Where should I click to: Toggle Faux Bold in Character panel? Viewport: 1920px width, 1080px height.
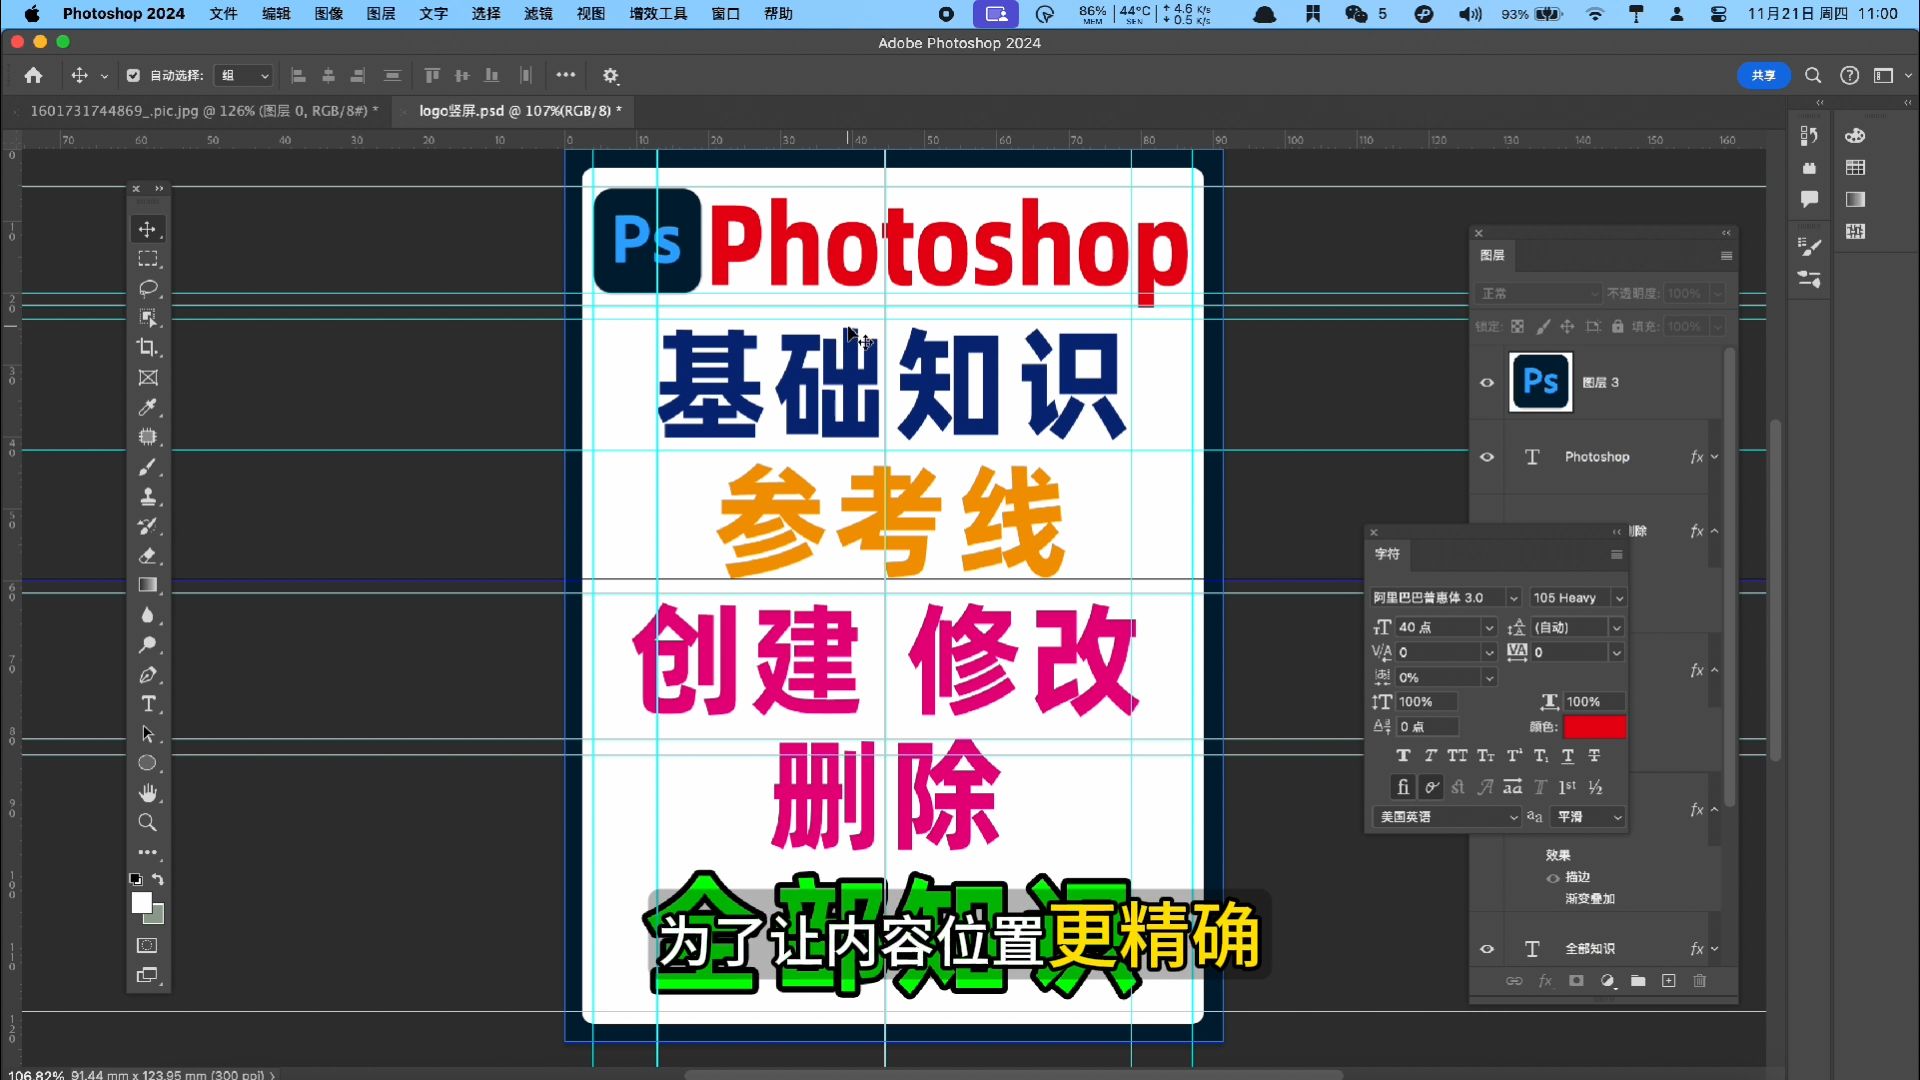(1403, 756)
